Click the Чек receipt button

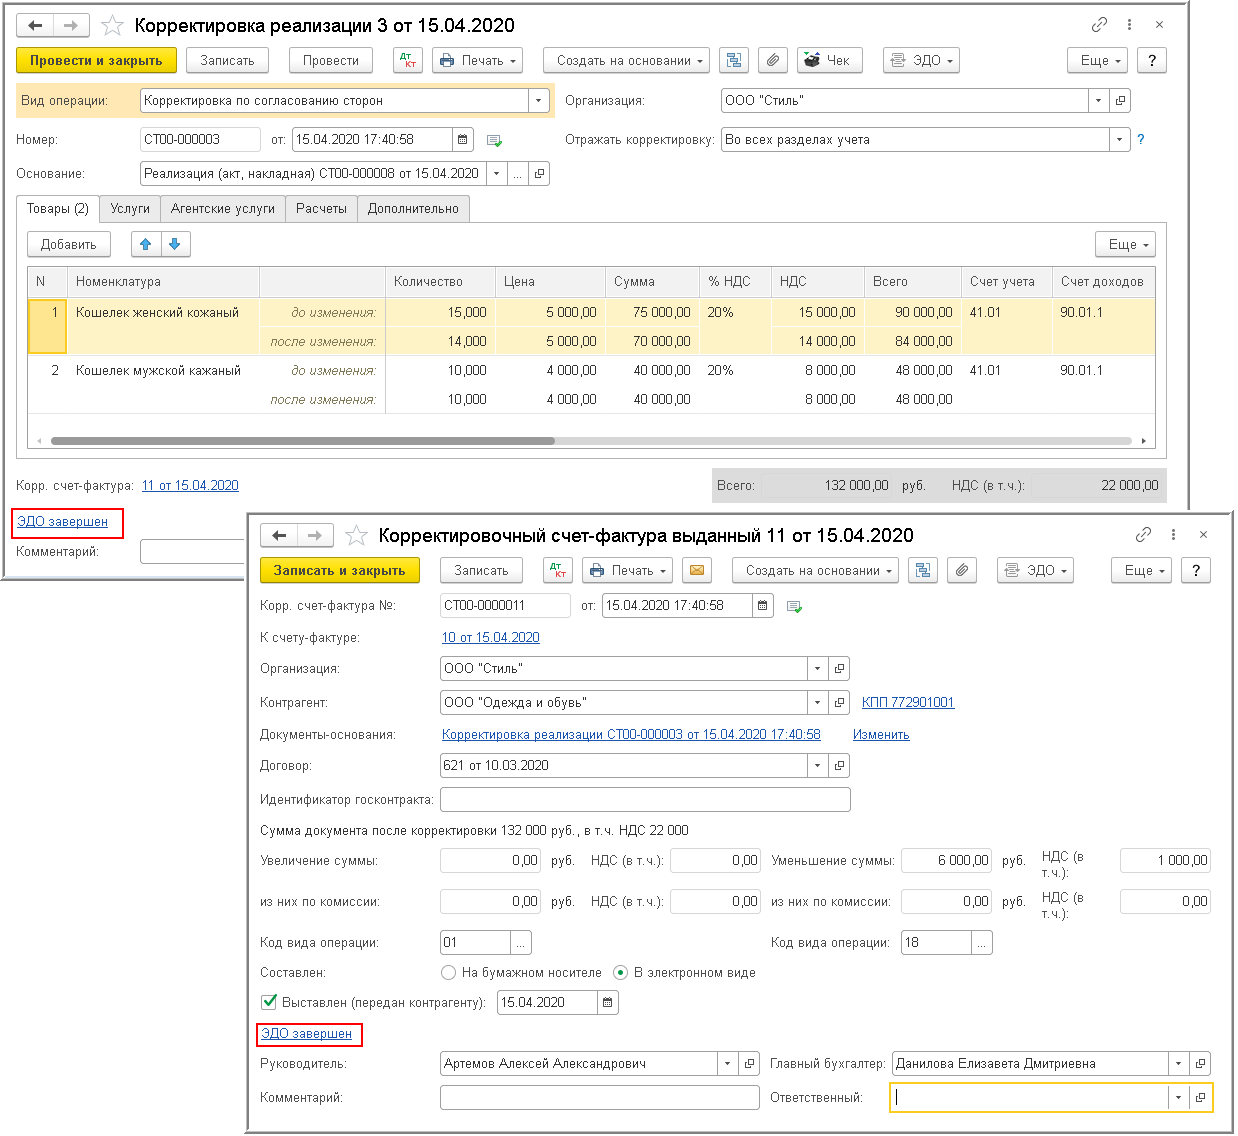click(x=829, y=61)
